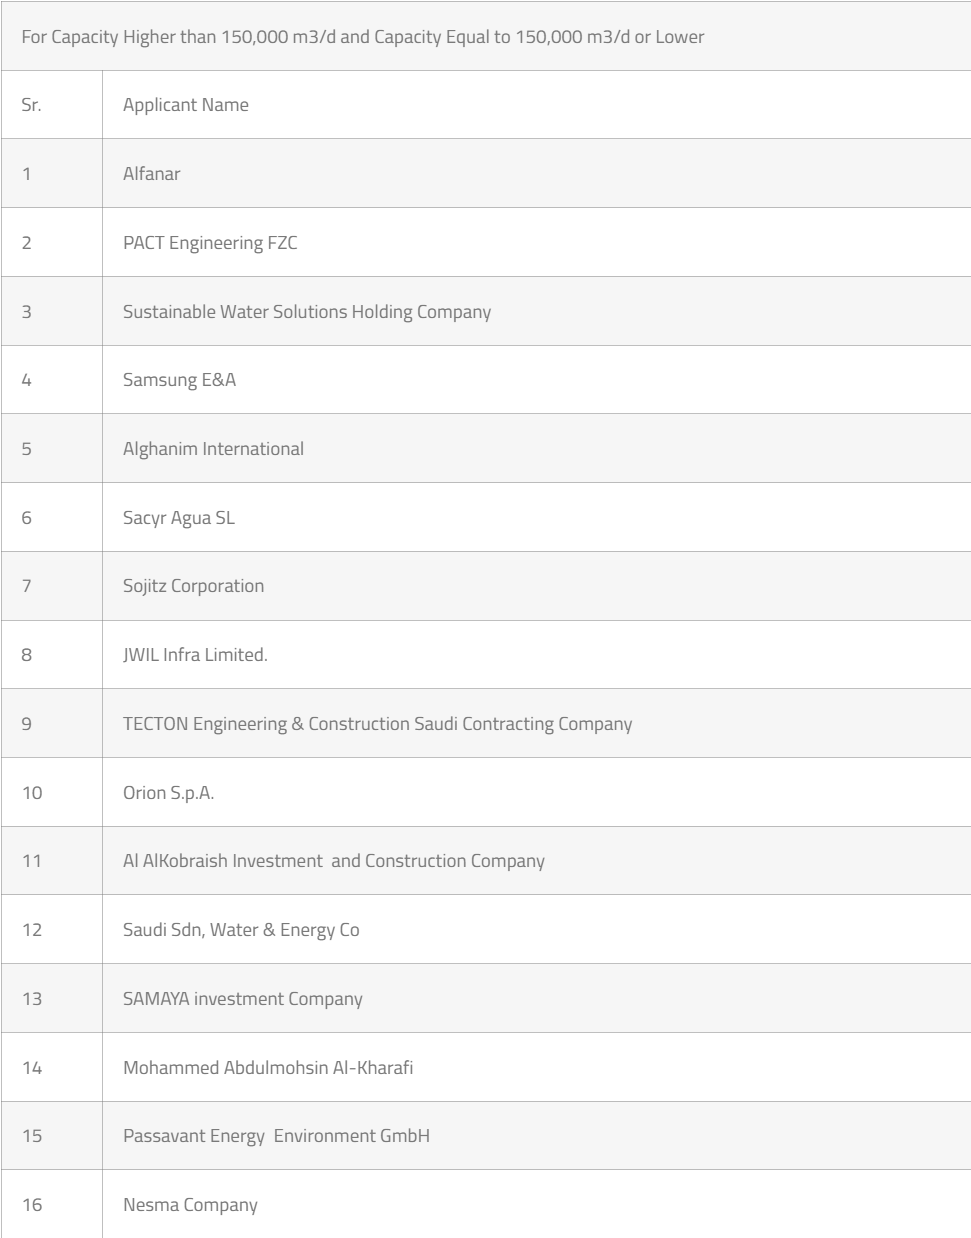
Task: Click on Sacyr Agua SL
Action: coord(179,518)
